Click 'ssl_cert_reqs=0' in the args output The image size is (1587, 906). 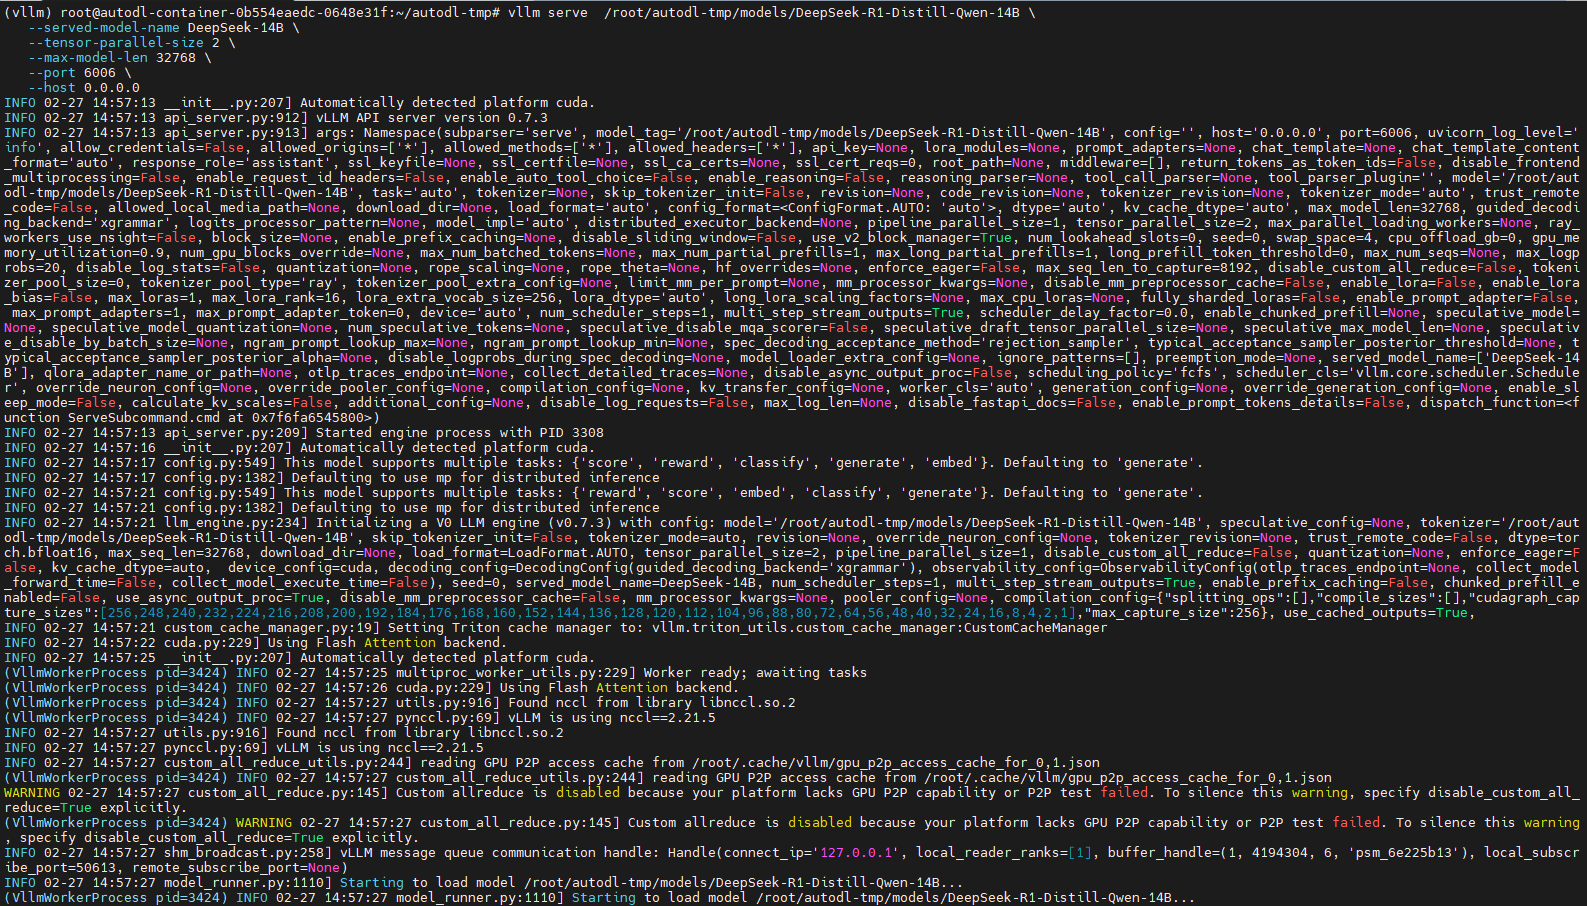pos(855,163)
